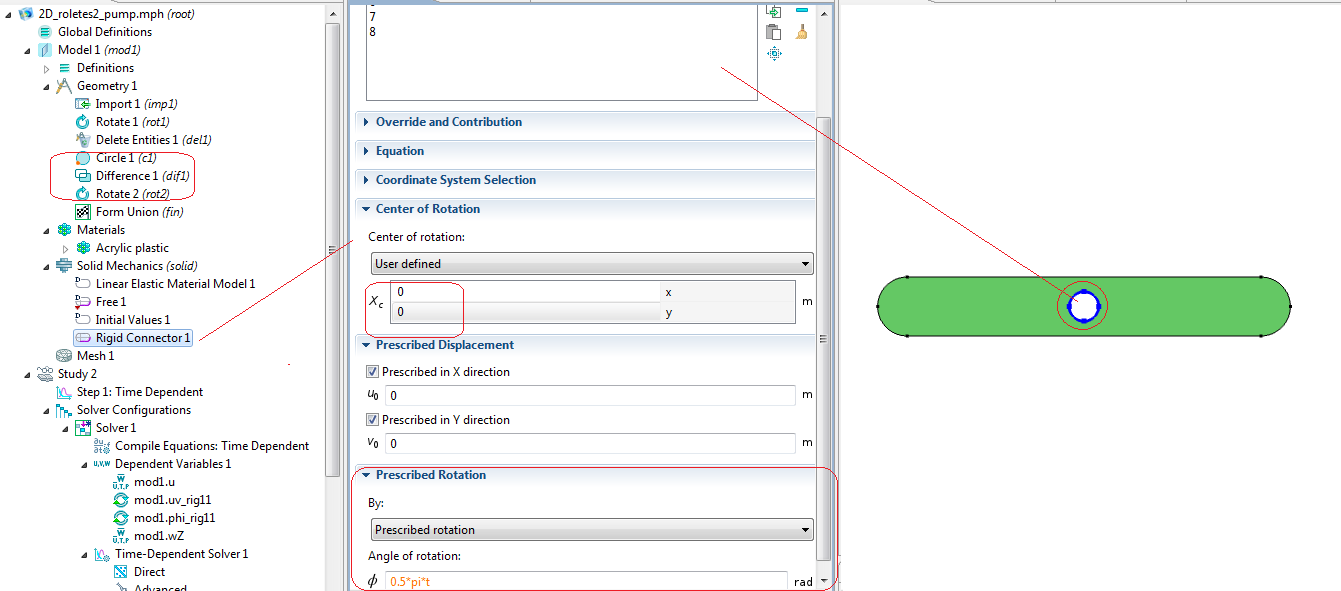
Task: Select the mod1.u variable
Action: click(x=154, y=482)
